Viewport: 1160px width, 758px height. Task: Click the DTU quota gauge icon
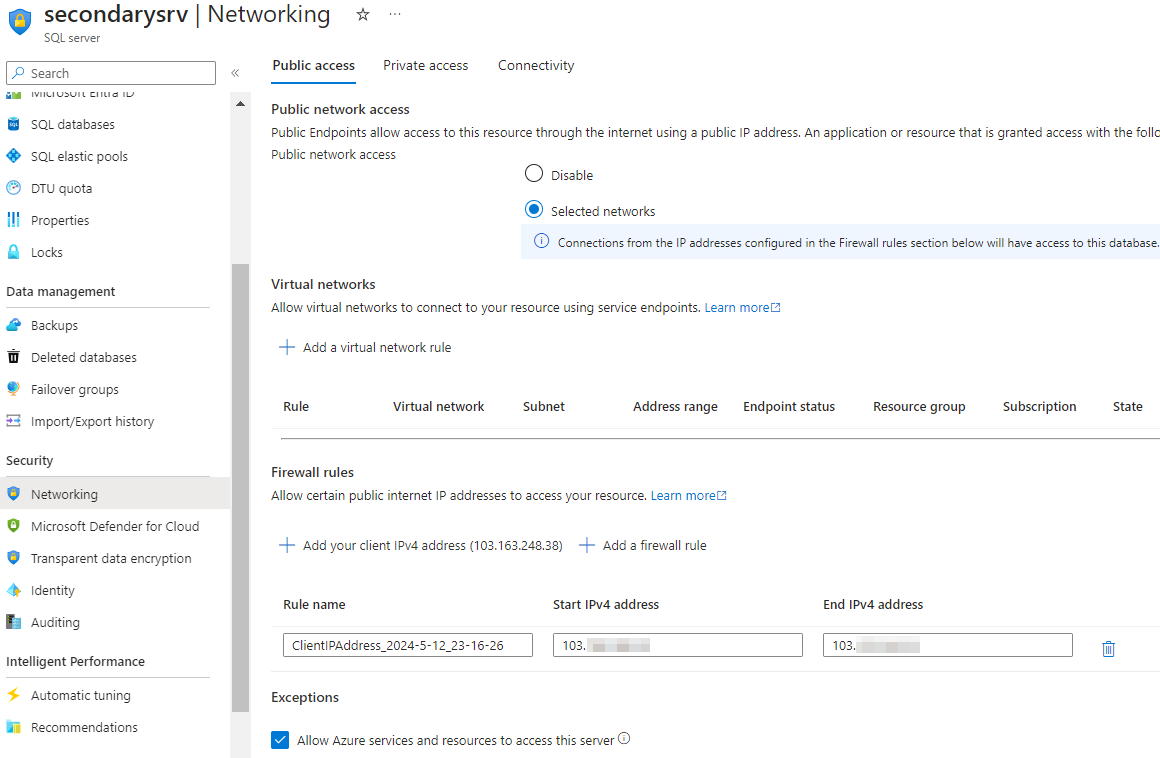click(13, 188)
